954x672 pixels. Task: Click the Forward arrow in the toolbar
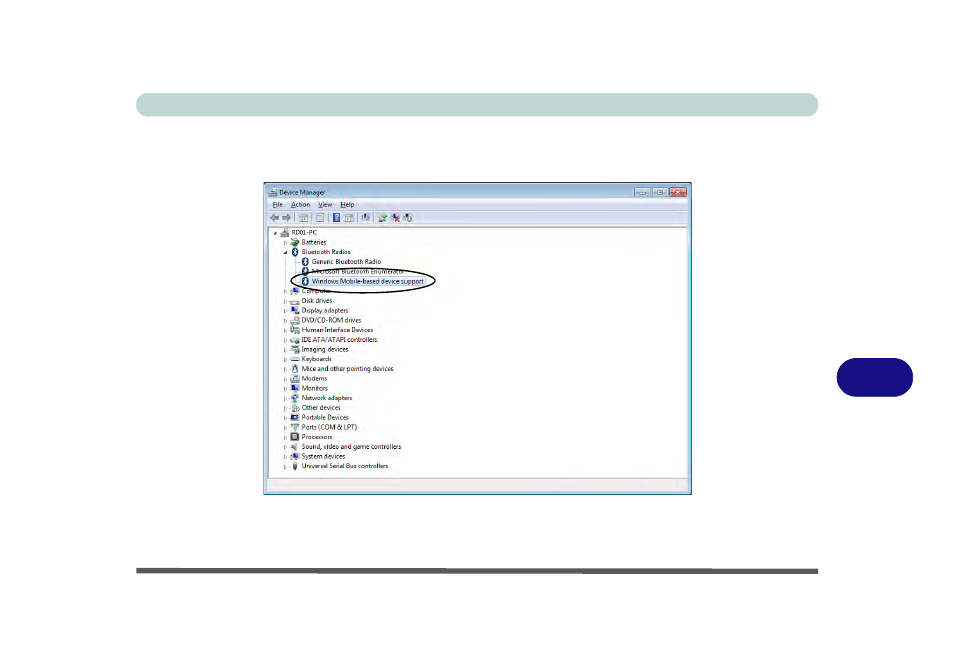[287, 218]
